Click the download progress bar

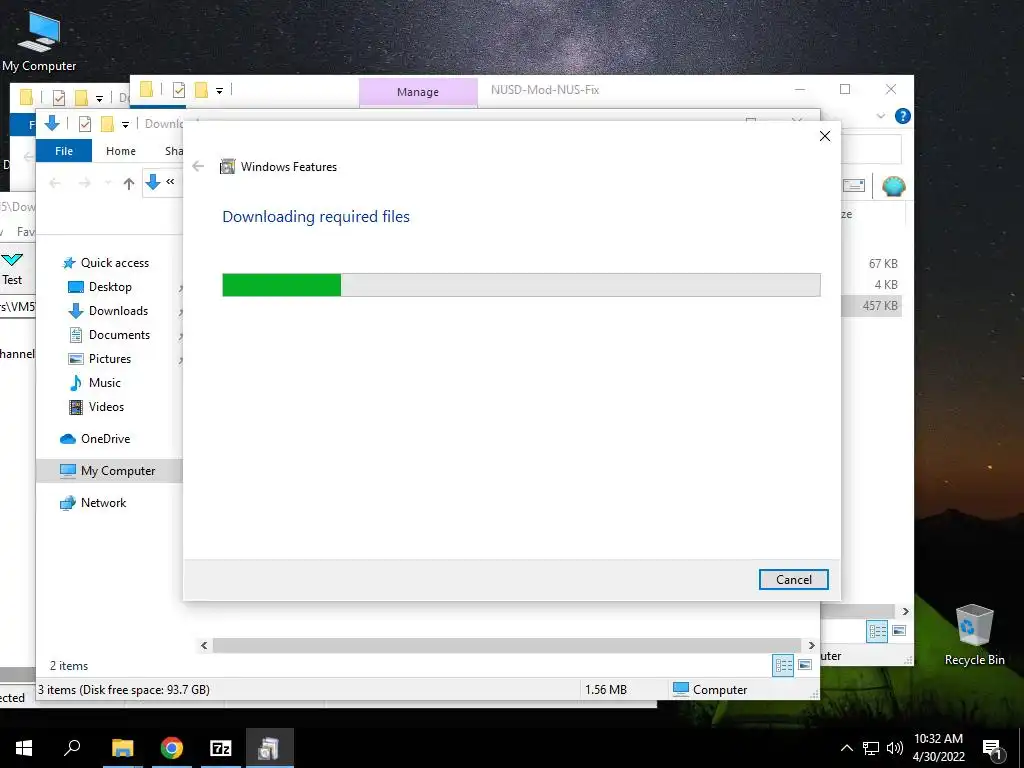tap(521, 285)
